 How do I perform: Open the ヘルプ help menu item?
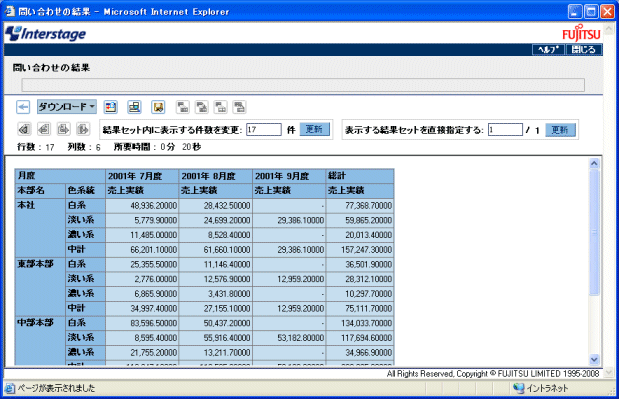(x=548, y=49)
